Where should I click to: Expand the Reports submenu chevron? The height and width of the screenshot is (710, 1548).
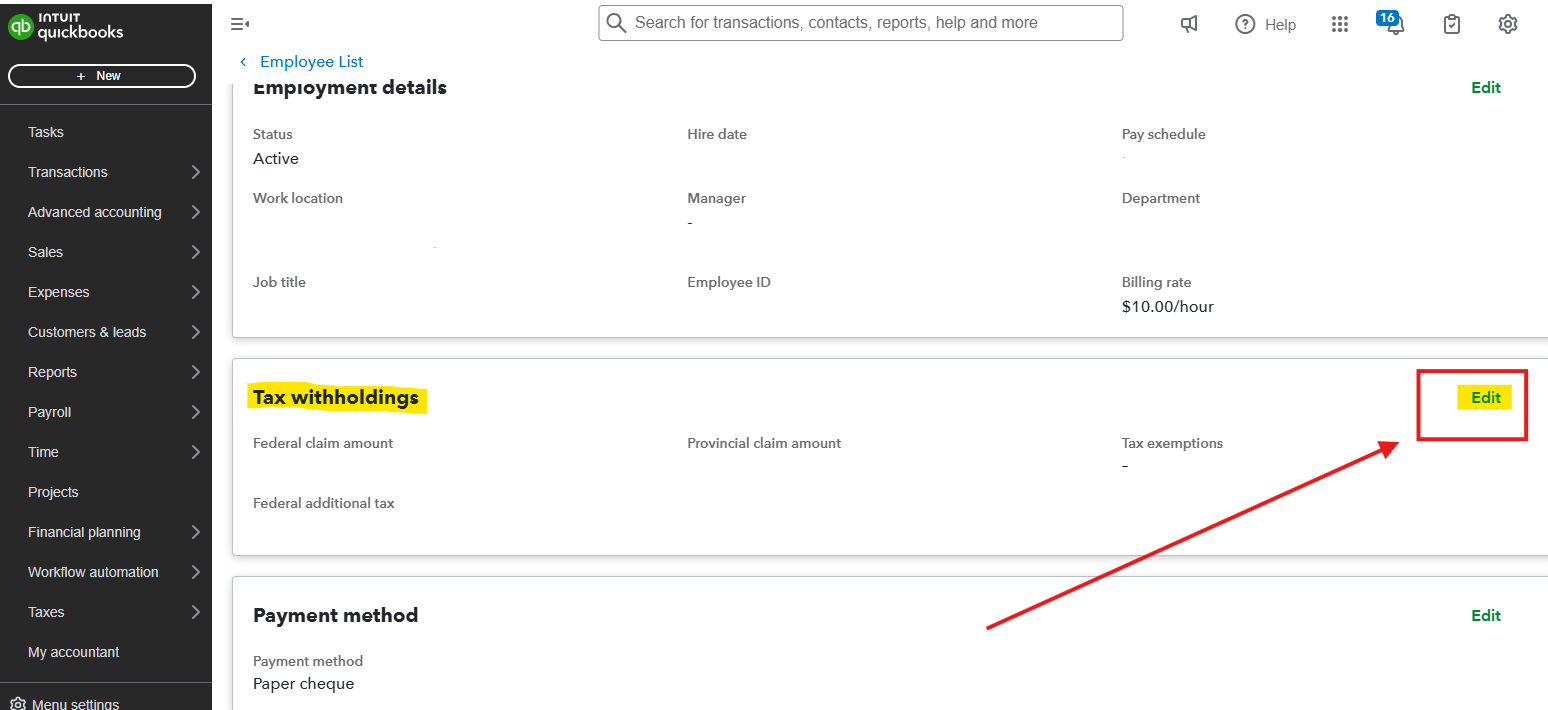point(196,372)
